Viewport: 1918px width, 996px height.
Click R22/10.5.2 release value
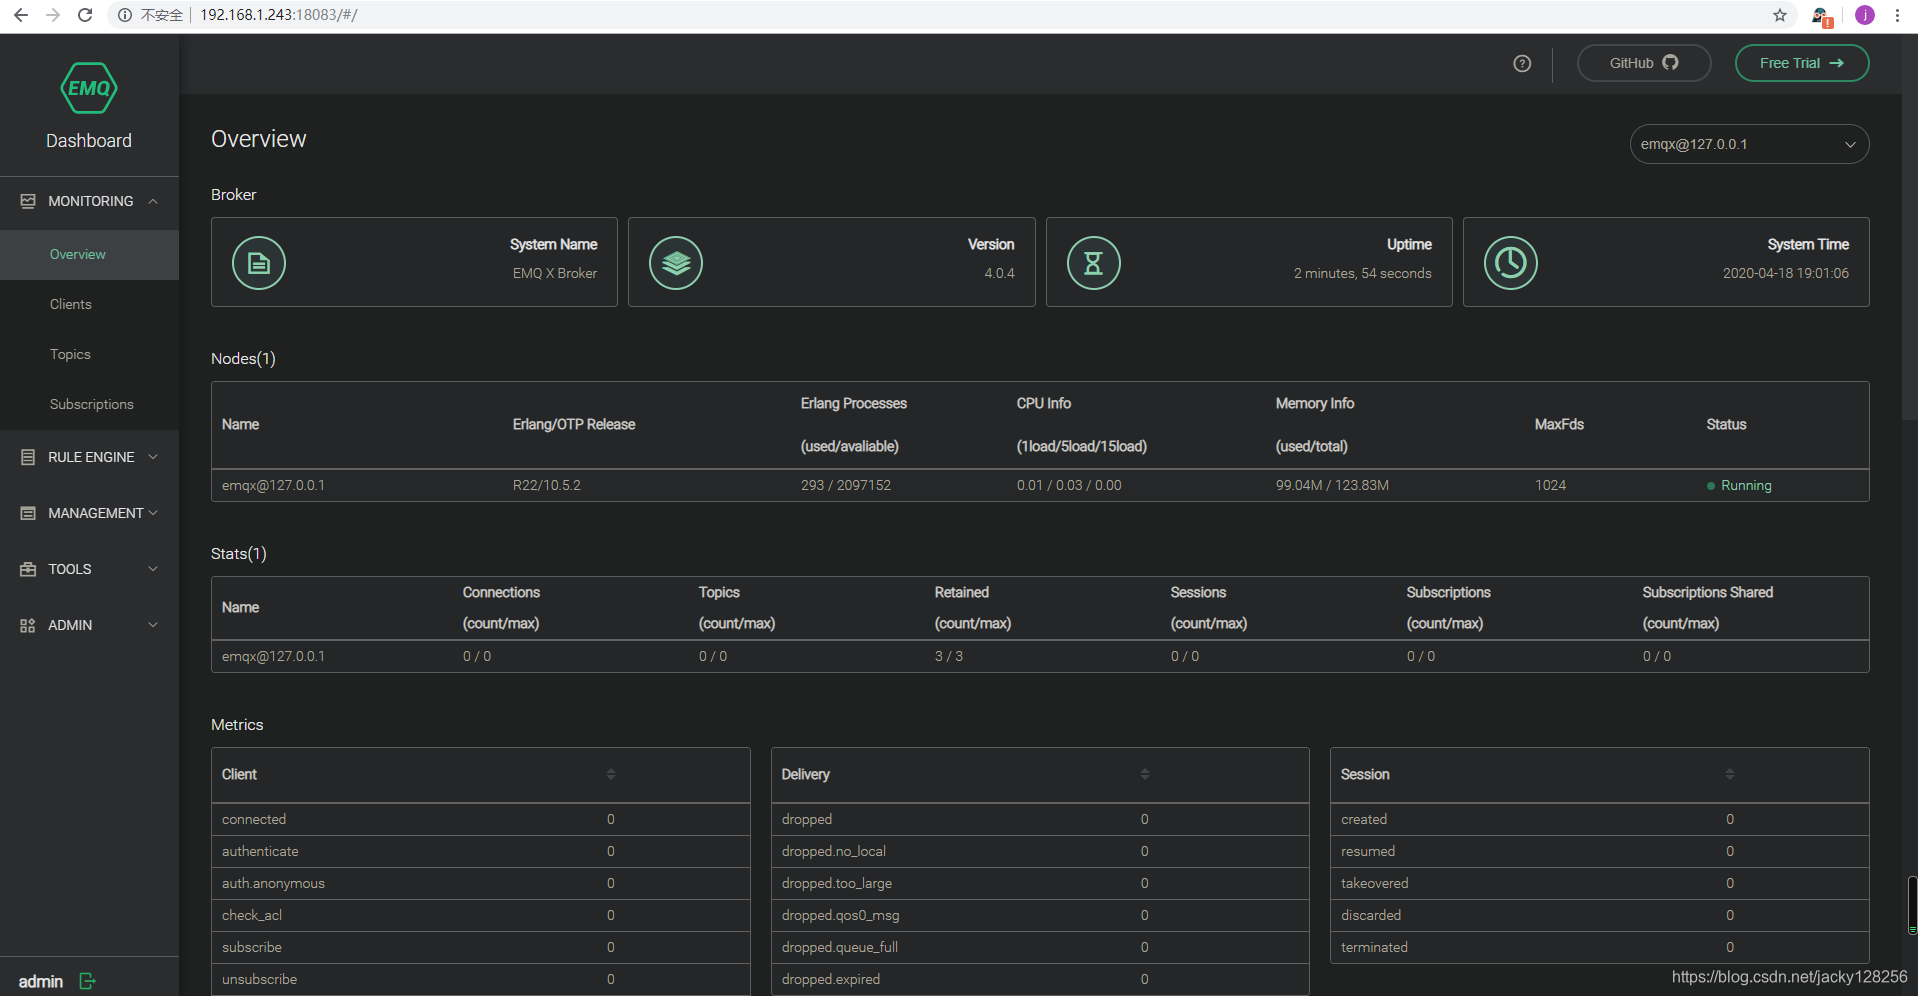[547, 485]
